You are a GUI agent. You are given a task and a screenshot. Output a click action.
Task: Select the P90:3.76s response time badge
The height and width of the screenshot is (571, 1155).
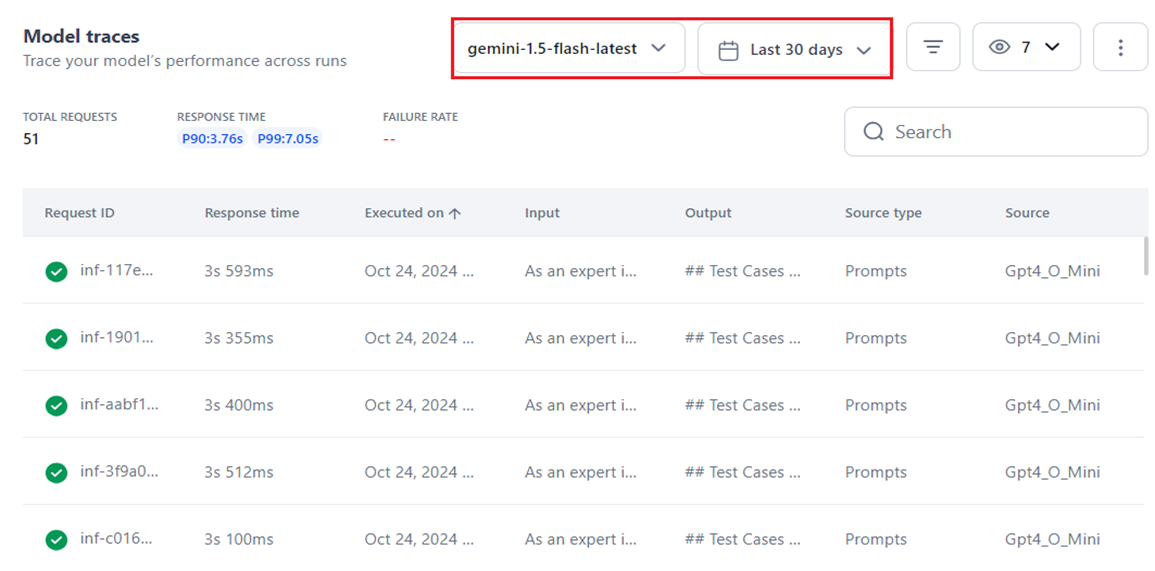212,139
